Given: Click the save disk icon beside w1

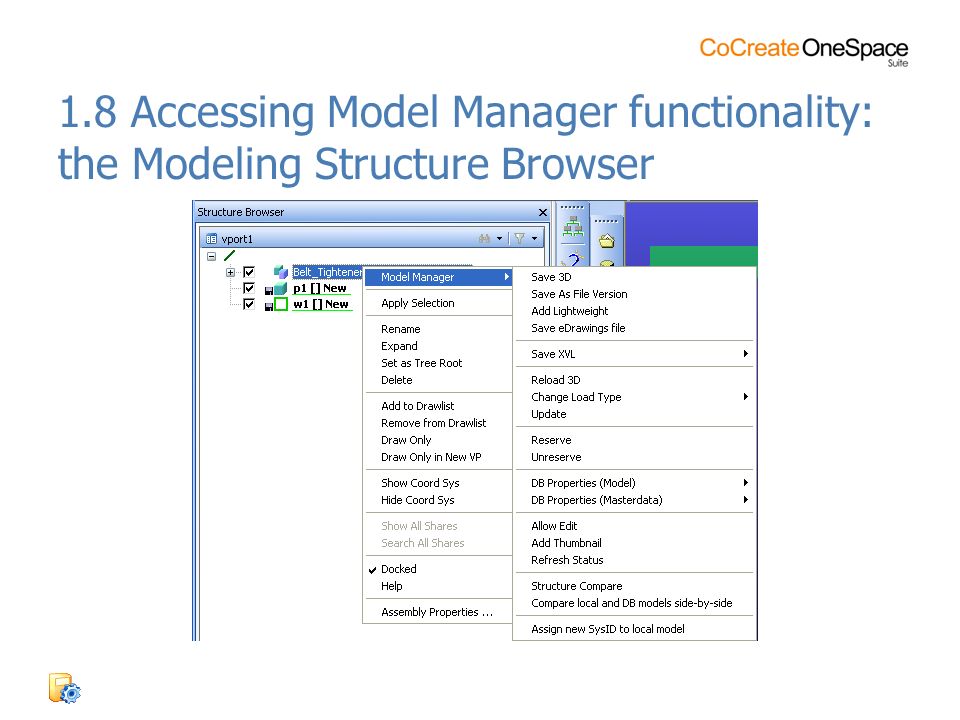Looking at the screenshot, I should pos(268,307).
